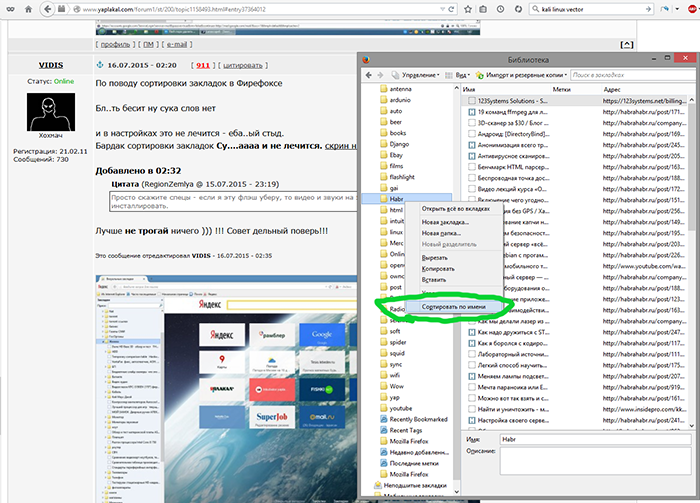
Task: Open the history clock icon in toolbar
Action: coord(500,9)
